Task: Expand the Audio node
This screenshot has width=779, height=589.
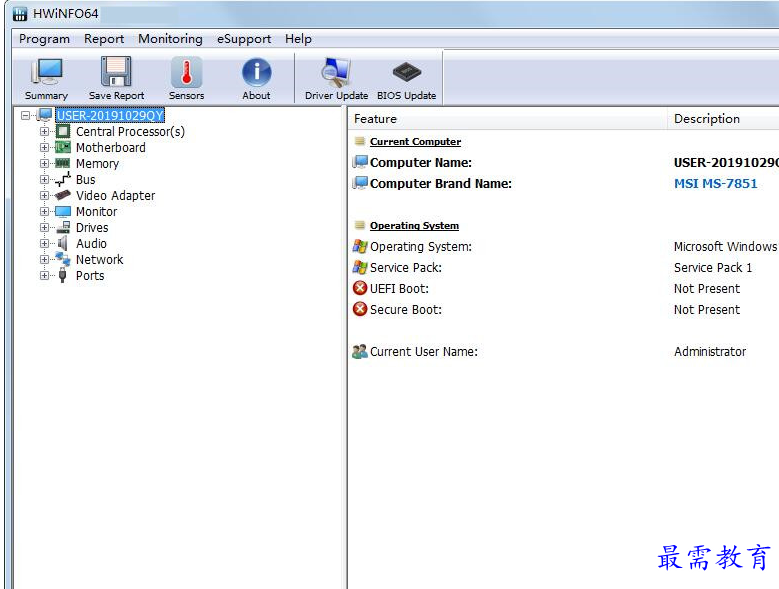Action: tap(44, 243)
